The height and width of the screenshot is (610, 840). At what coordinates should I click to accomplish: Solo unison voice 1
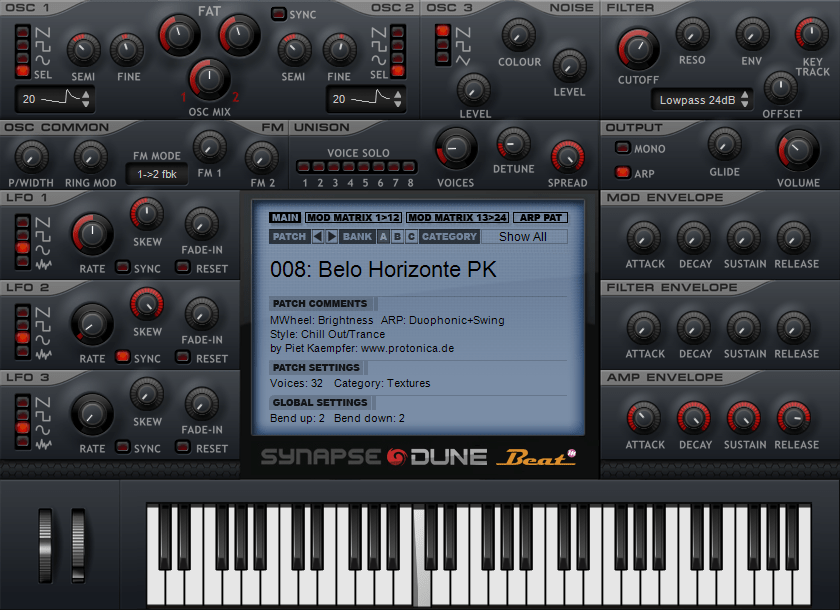click(x=306, y=167)
